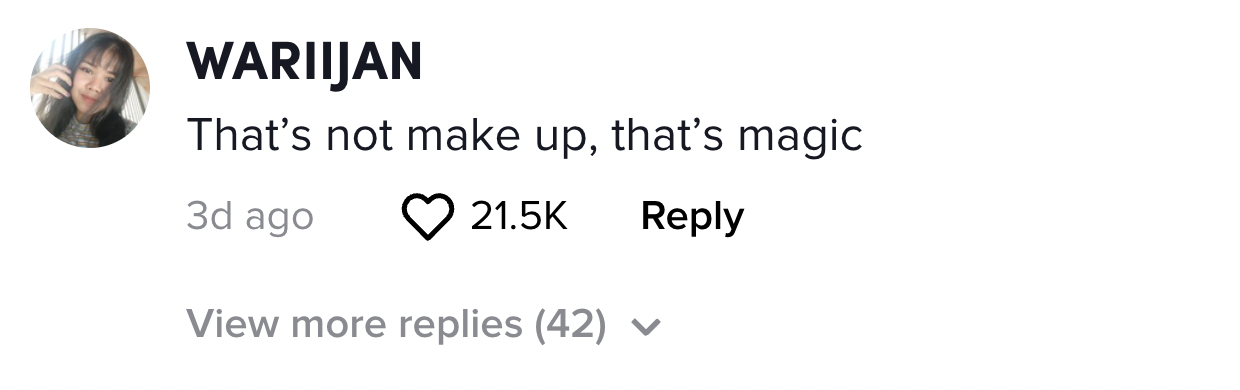The height and width of the screenshot is (390, 1240).
Task: Click the "3d ago" timestamp
Action: coord(250,217)
